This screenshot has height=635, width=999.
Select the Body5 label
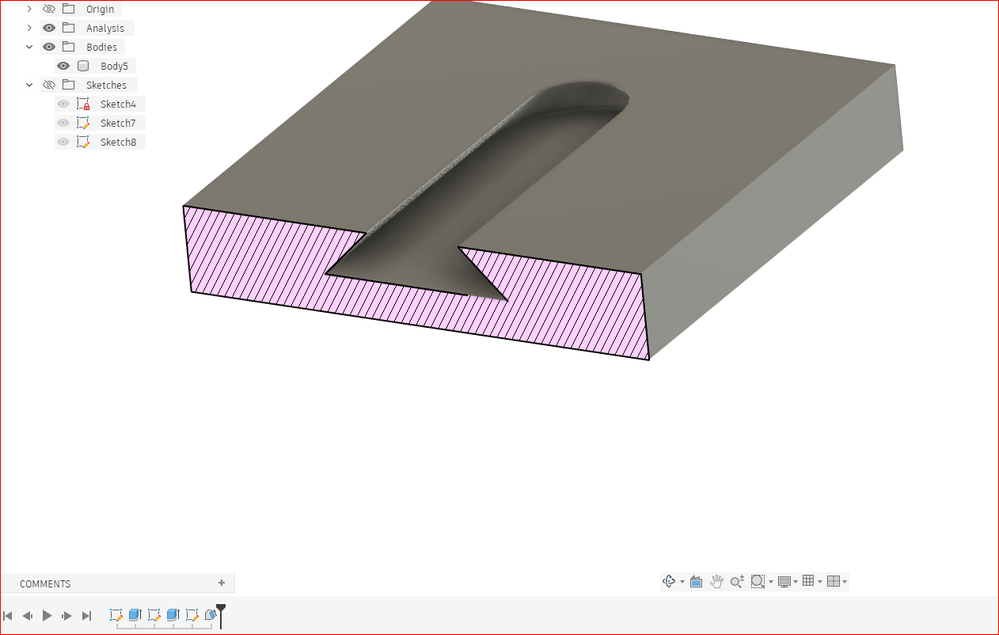(114, 66)
